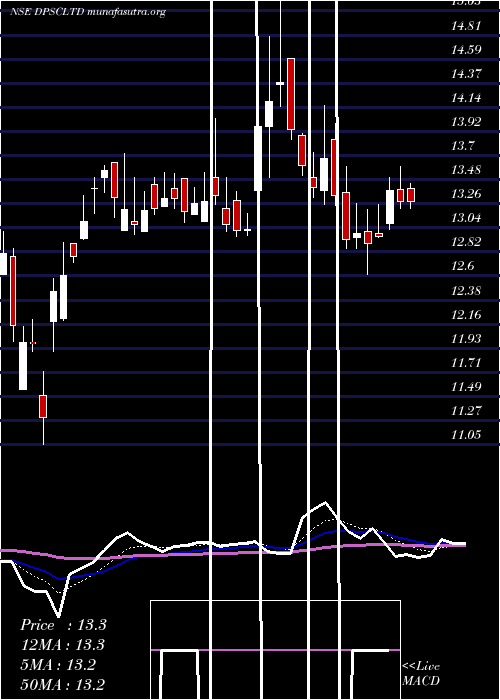
Task: Click the tall red candle near 14.59
Action: coord(291,94)
